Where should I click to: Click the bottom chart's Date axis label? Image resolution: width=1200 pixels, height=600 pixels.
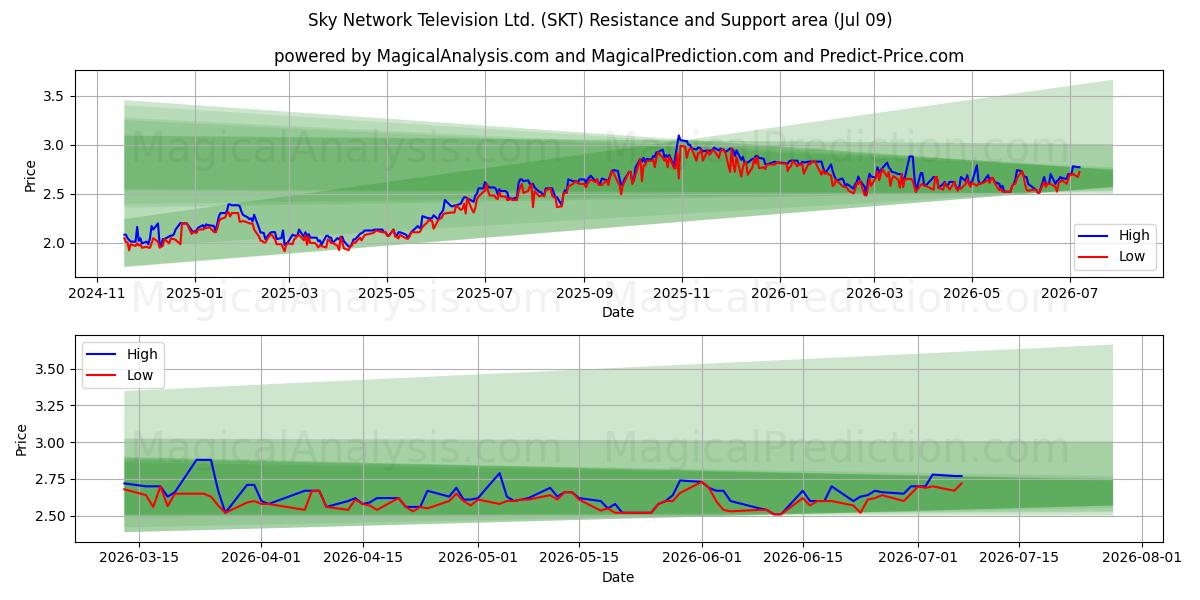(x=618, y=577)
